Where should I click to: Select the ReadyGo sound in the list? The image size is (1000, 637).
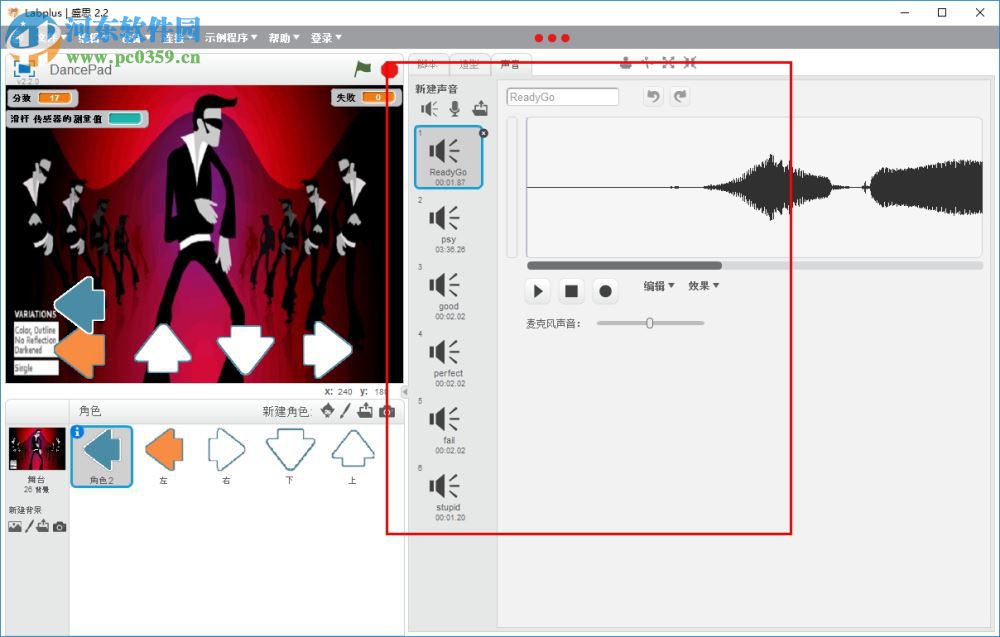coord(448,157)
